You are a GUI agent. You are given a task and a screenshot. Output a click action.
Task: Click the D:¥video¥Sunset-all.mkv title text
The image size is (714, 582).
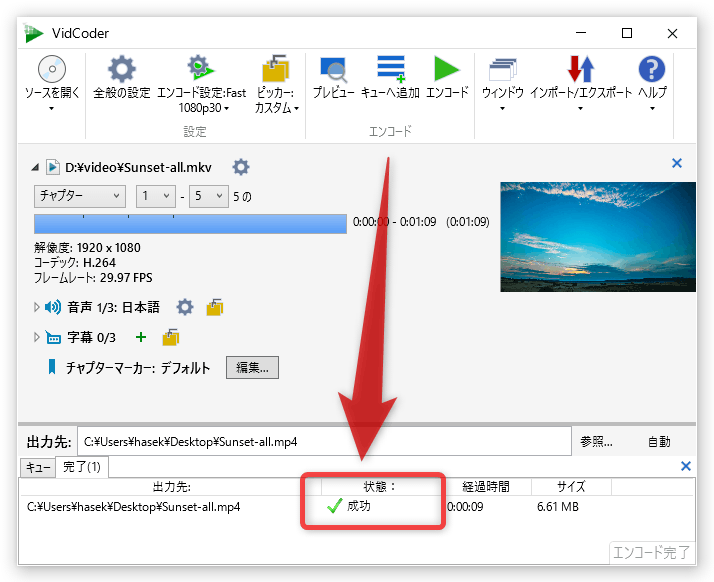(138, 168)
